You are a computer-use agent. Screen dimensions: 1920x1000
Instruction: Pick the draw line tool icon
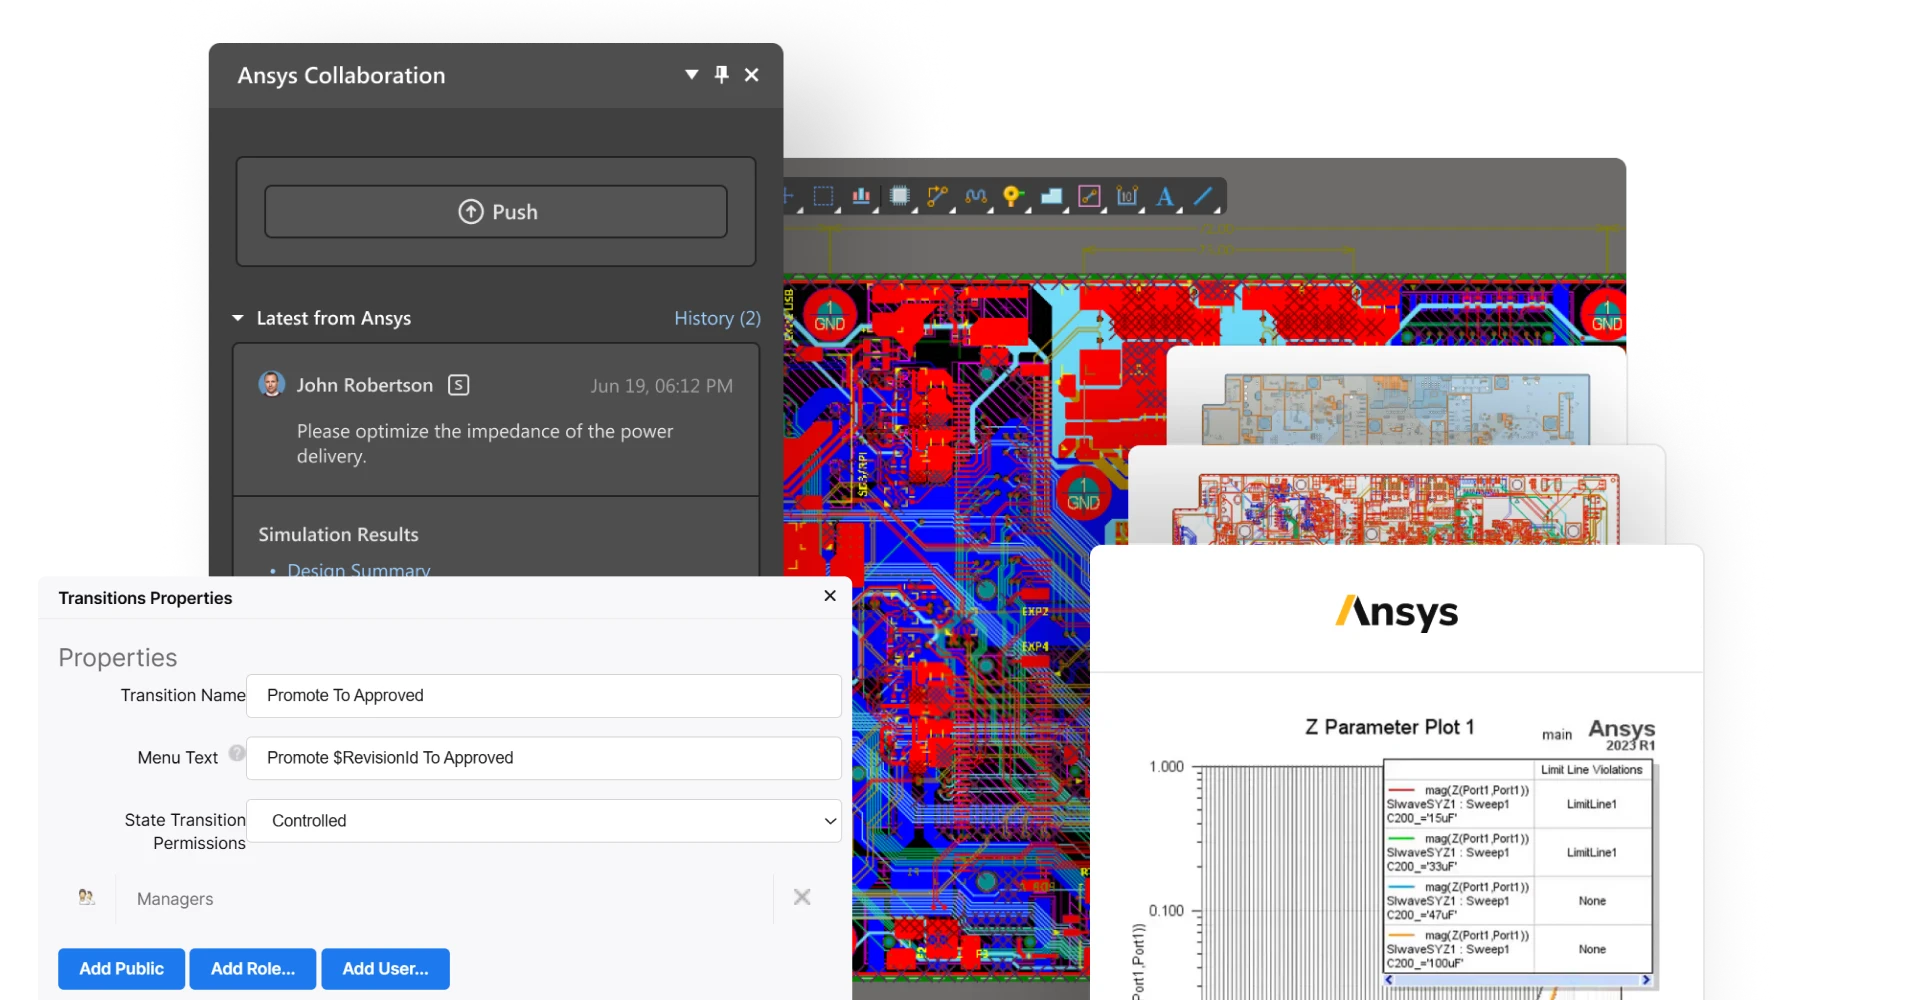click(1203, 196)
